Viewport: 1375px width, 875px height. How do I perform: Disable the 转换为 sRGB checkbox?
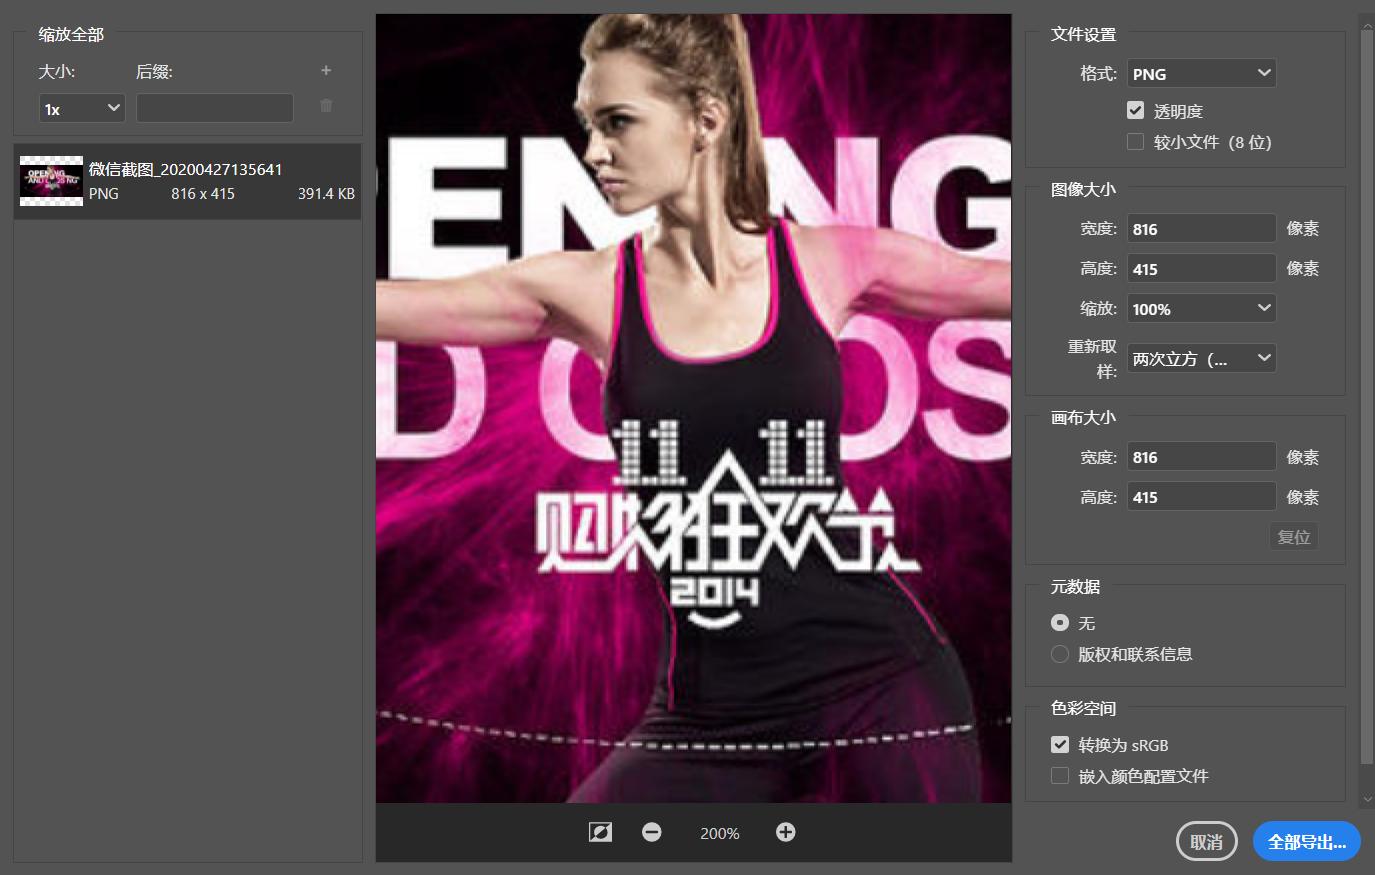pos(1060,745)
